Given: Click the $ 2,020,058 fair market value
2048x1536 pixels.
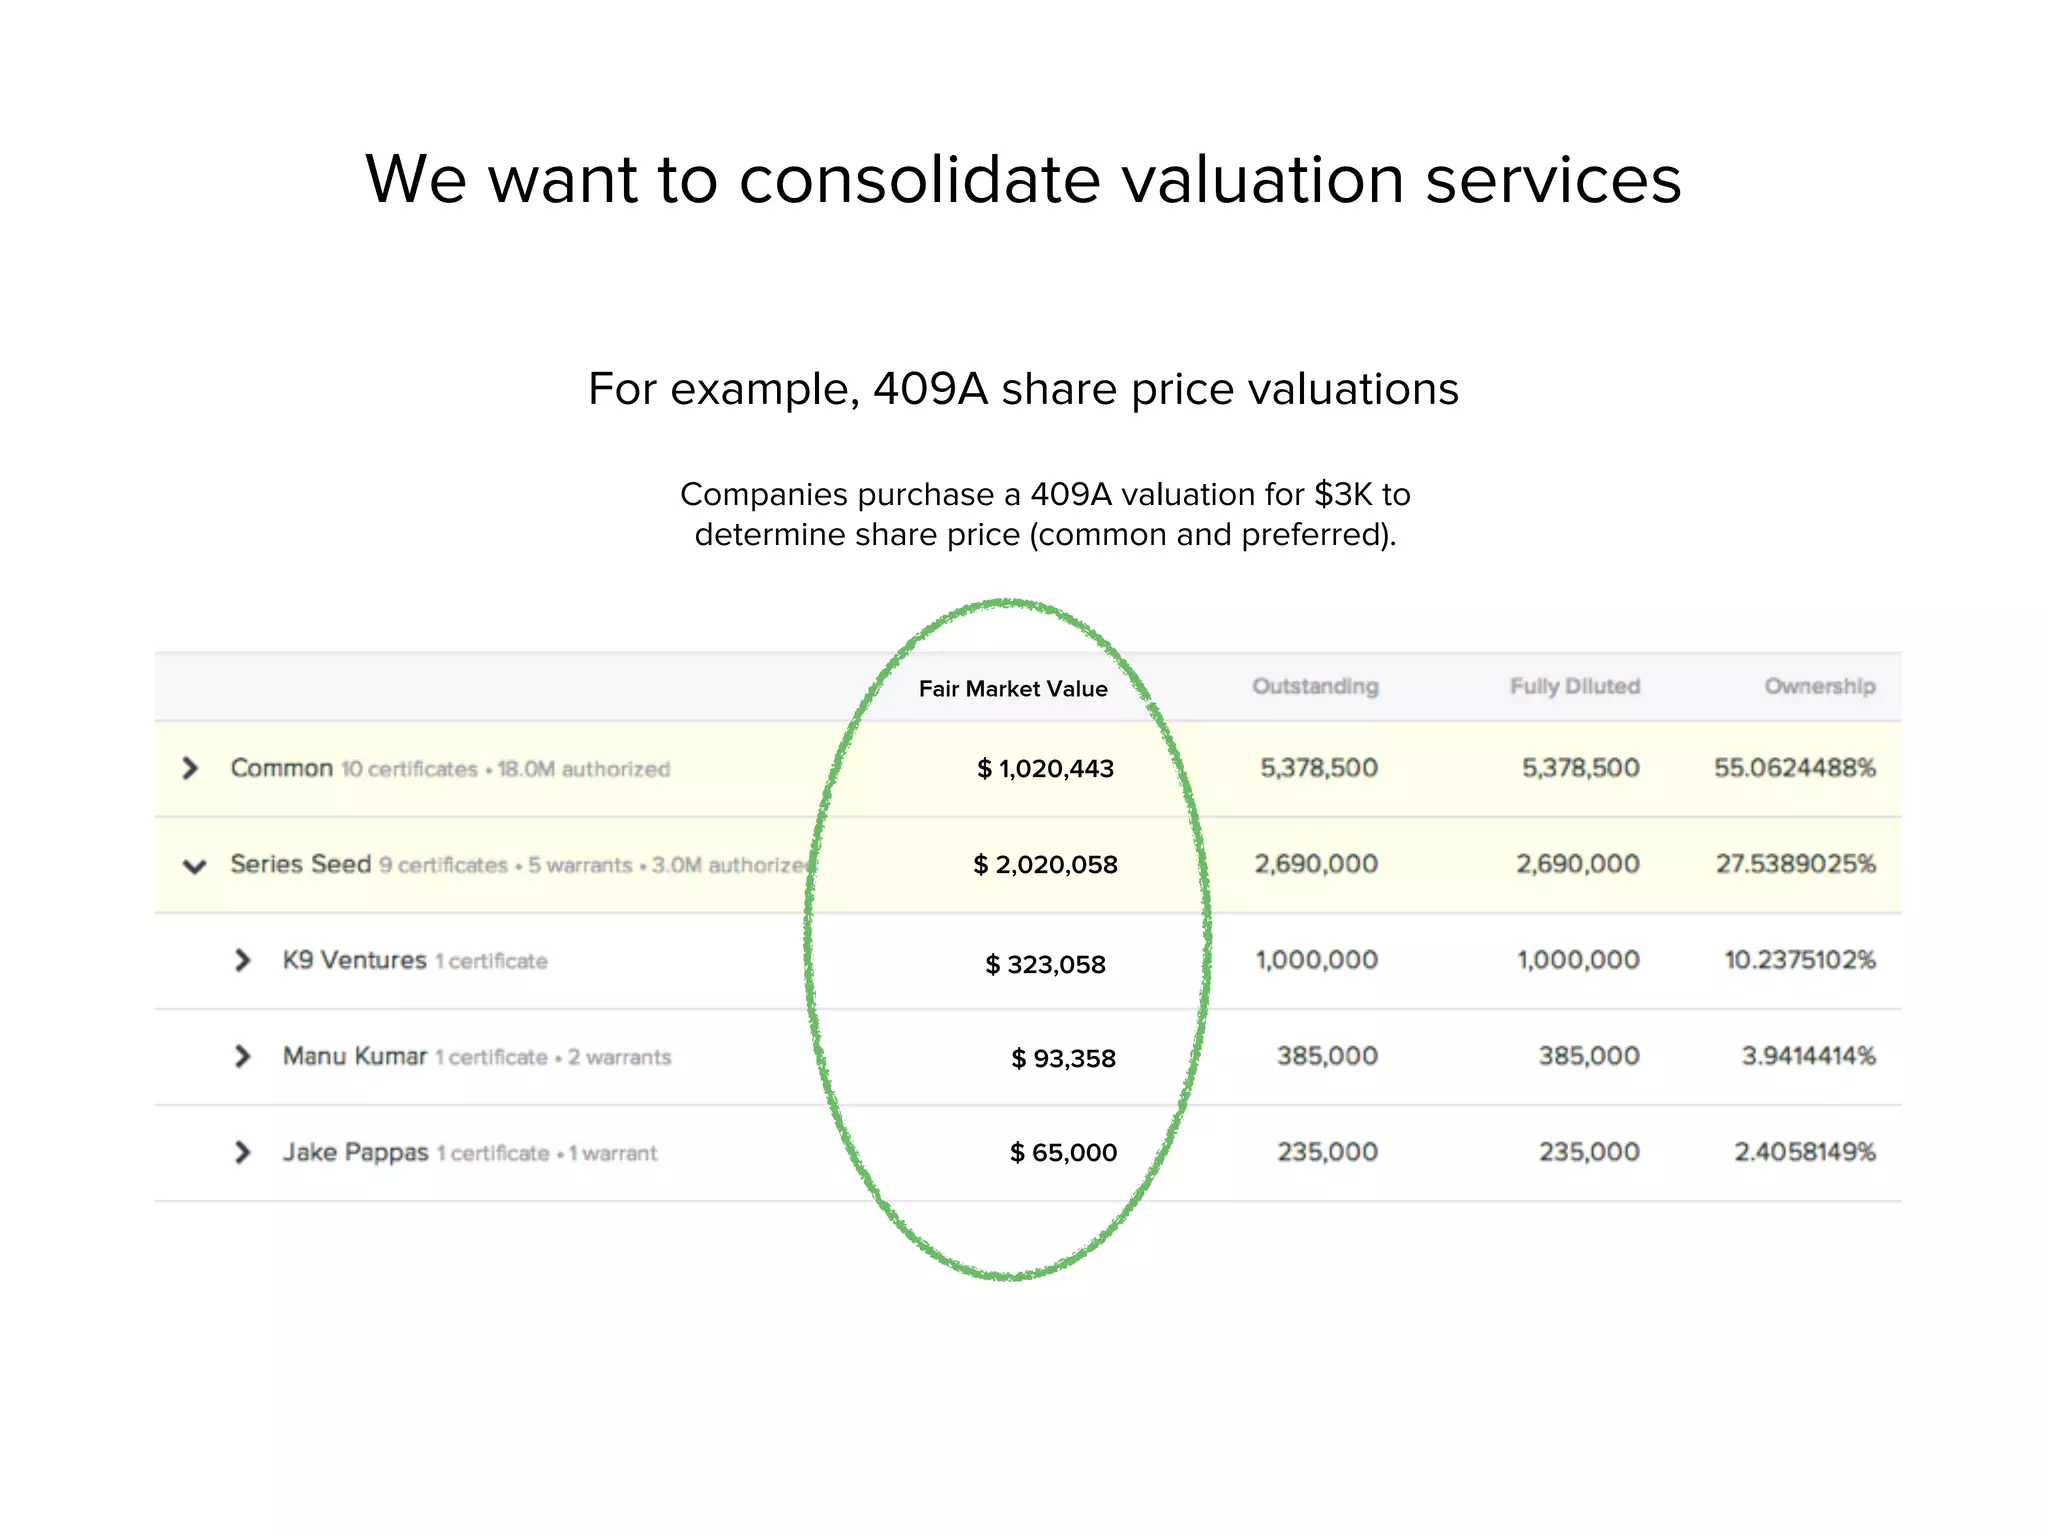Looking at the screenshot, I should (x=1045, y=864).
